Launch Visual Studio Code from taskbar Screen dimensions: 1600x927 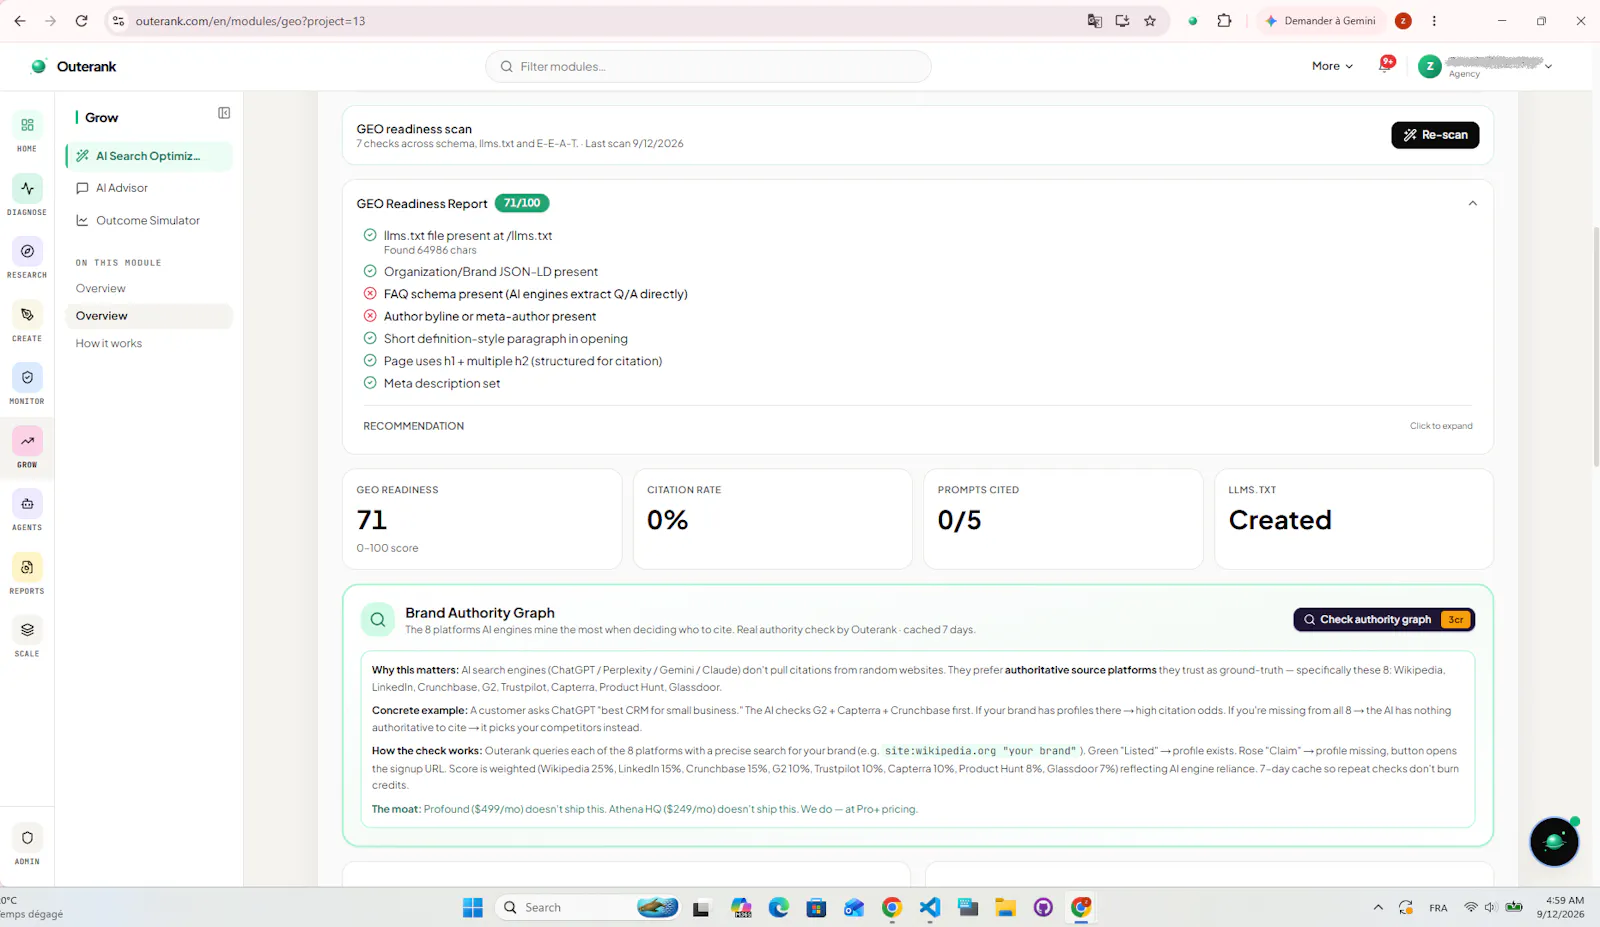pos(930,907)
